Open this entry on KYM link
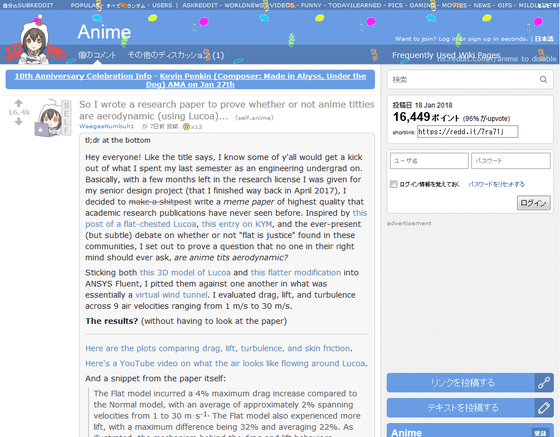 [236, 224]
